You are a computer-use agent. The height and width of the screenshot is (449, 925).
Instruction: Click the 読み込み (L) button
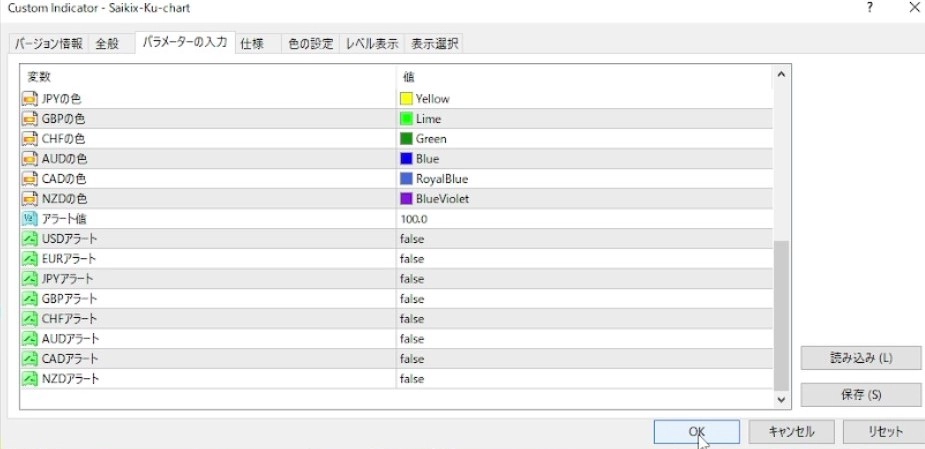click(861, 358)
